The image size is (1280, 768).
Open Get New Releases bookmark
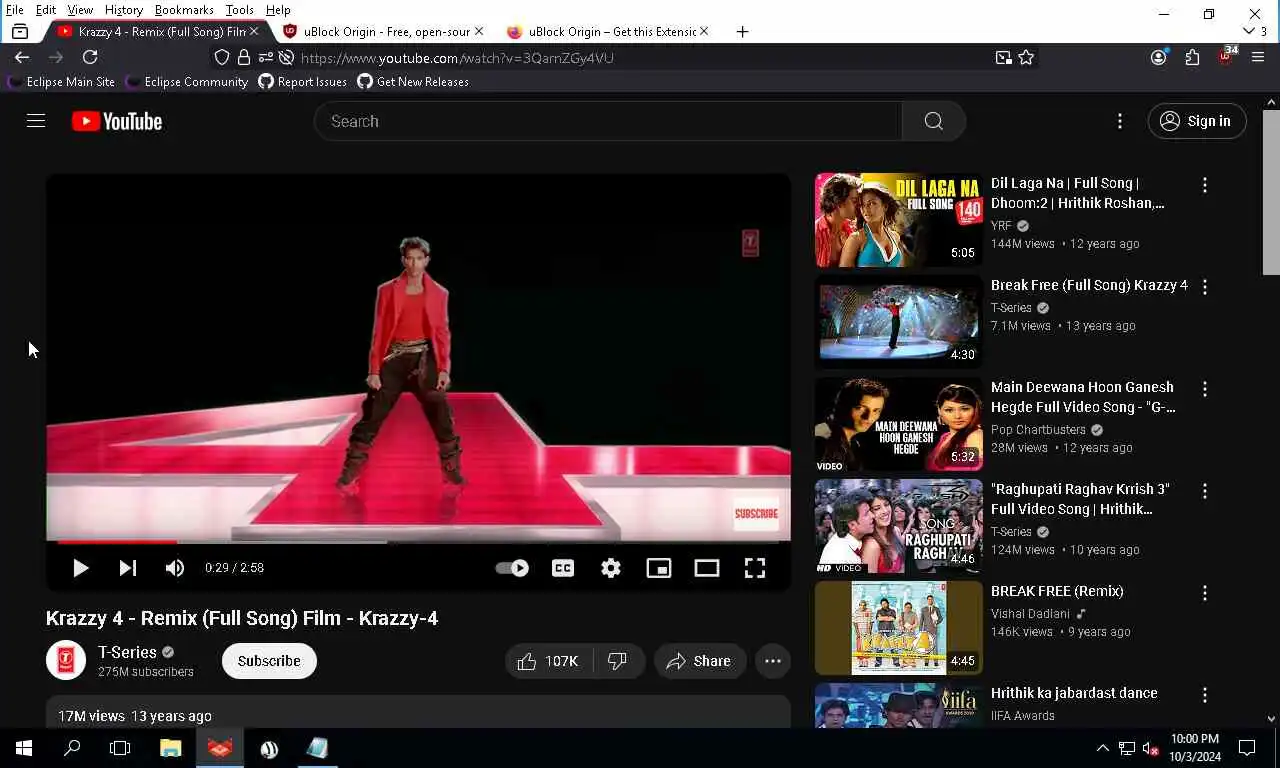pos(413,82)
